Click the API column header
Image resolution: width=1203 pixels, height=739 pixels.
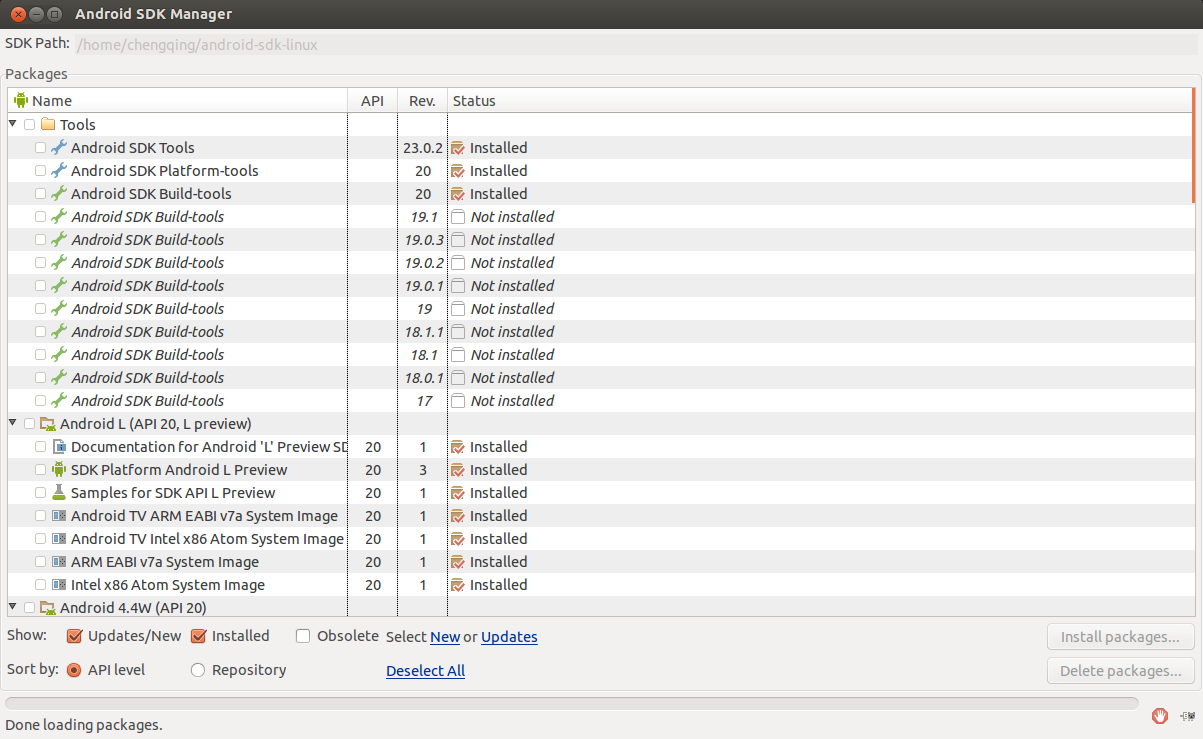[372, 100]
